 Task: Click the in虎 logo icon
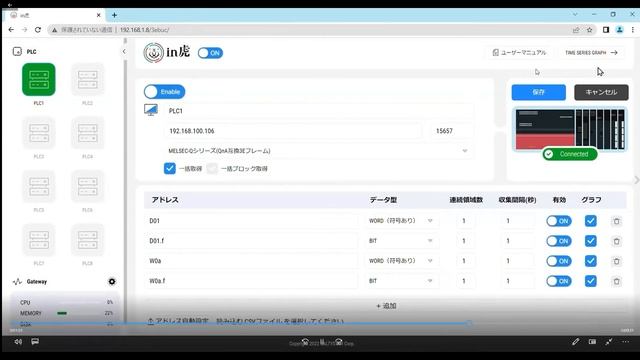[153, 53]
